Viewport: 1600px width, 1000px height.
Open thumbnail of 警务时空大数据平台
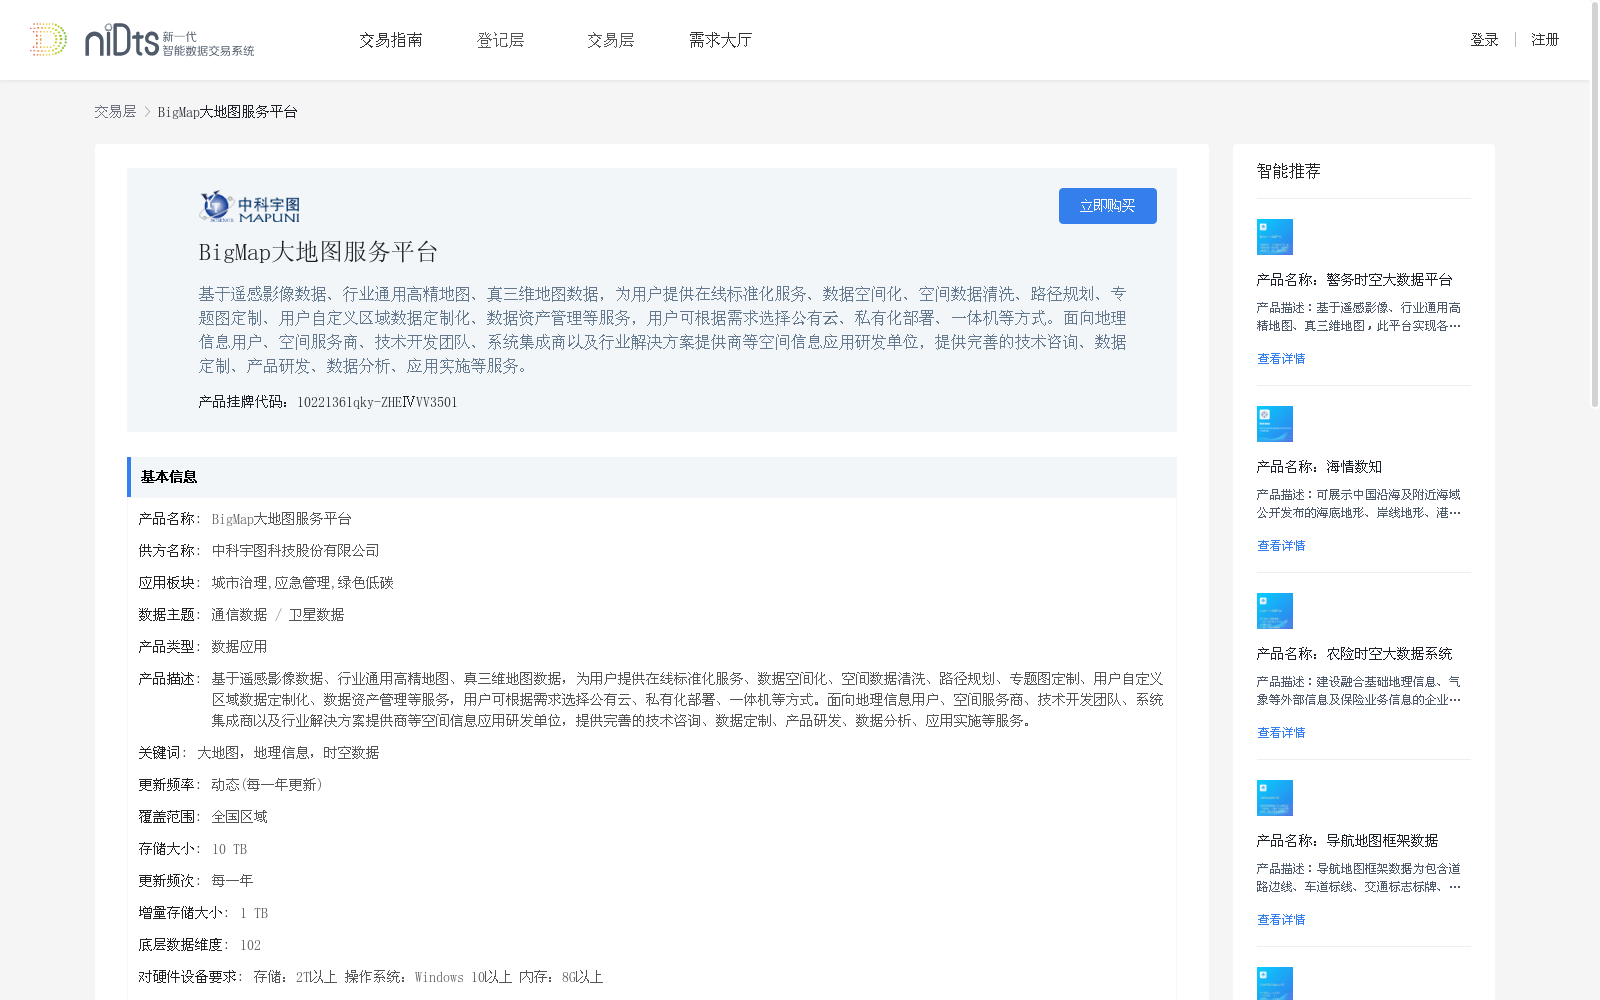coord(1275,237)
